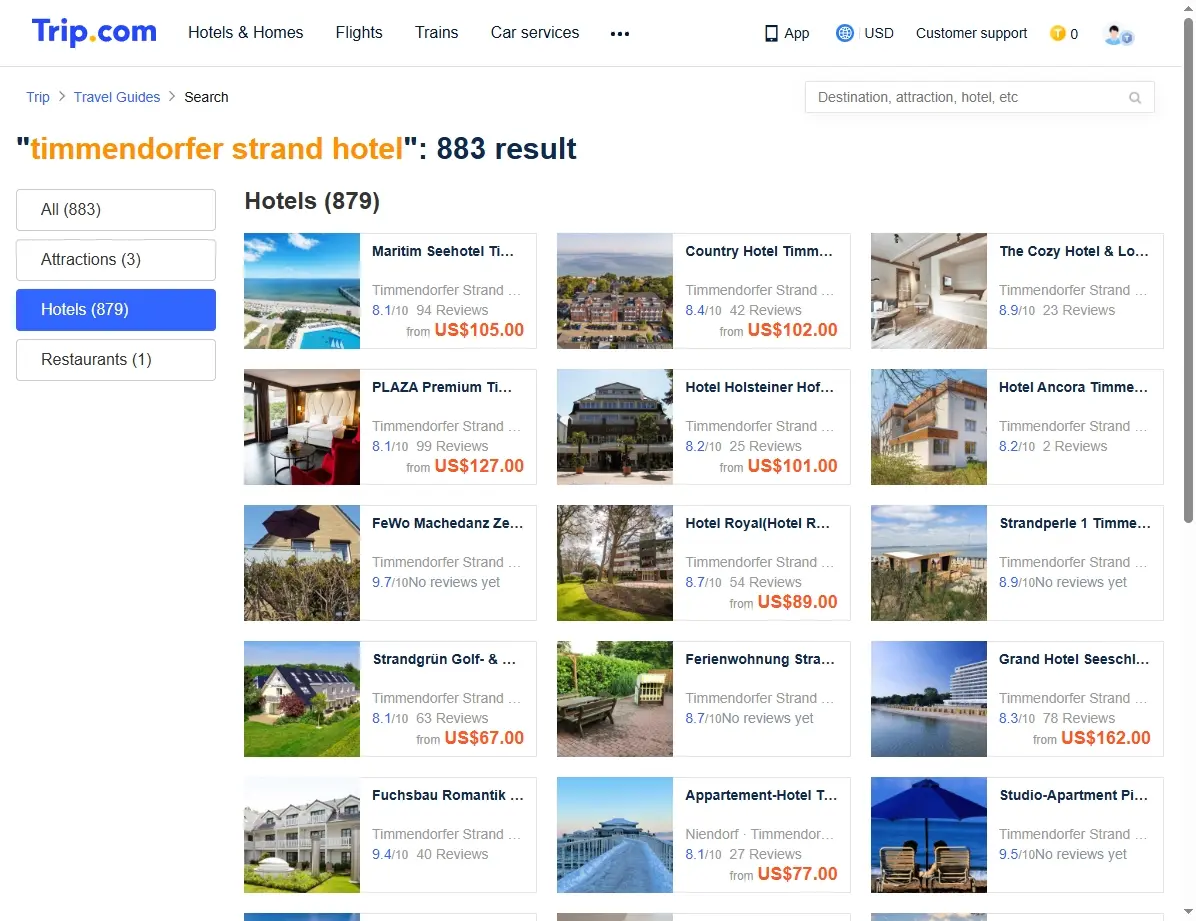This screenshot has width=1196, height=921.
Task: Open Appartement-Hotel T... thumbnail
Action: [x=615, y=835]
